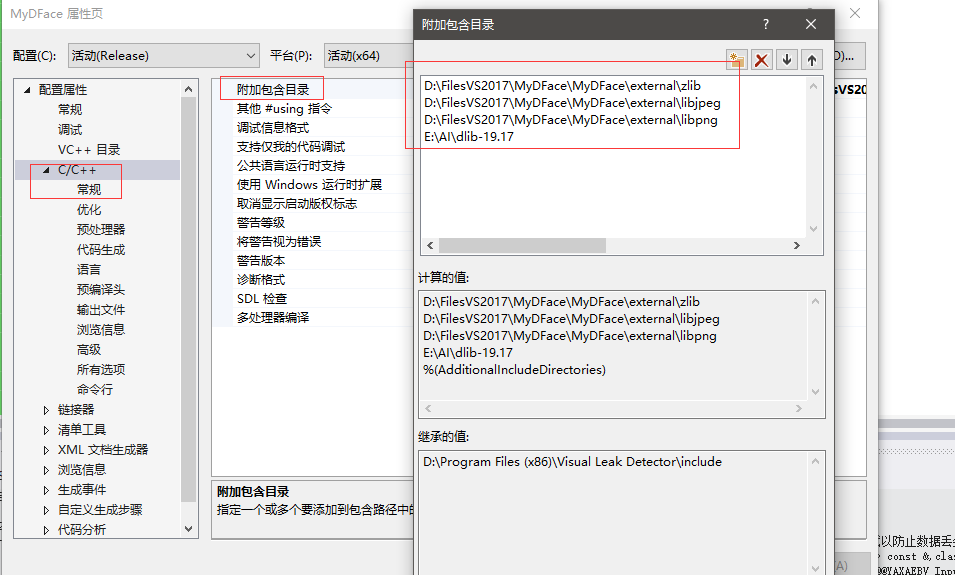The image size is (955, 575).
Task: Click the up arrow of property tree scrollbar
Action: tap(188, 90)
